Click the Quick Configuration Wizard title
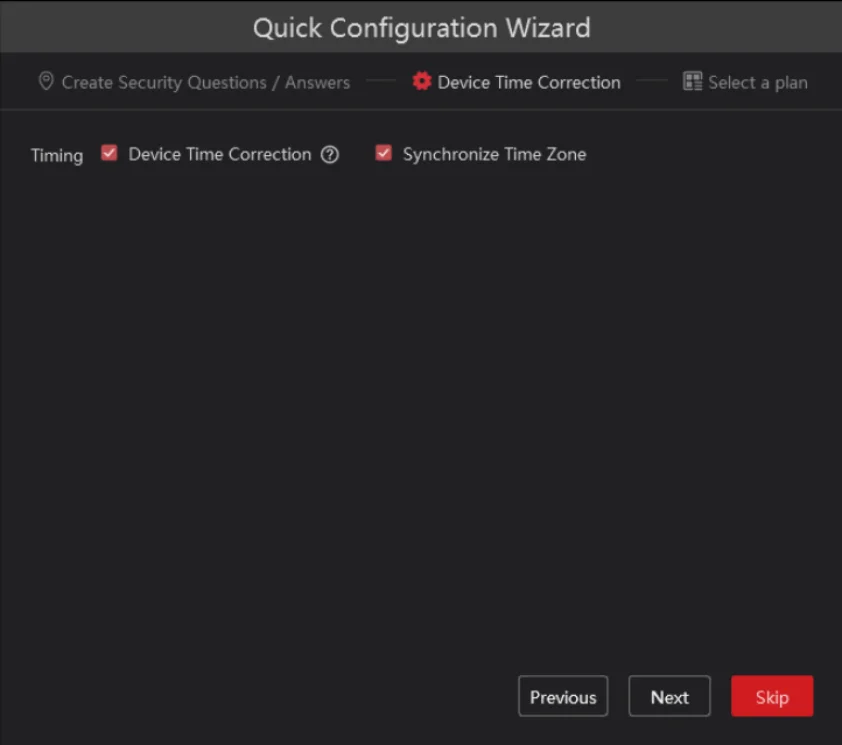Viewport: 842px width, 745px height. tap(422, 28)
